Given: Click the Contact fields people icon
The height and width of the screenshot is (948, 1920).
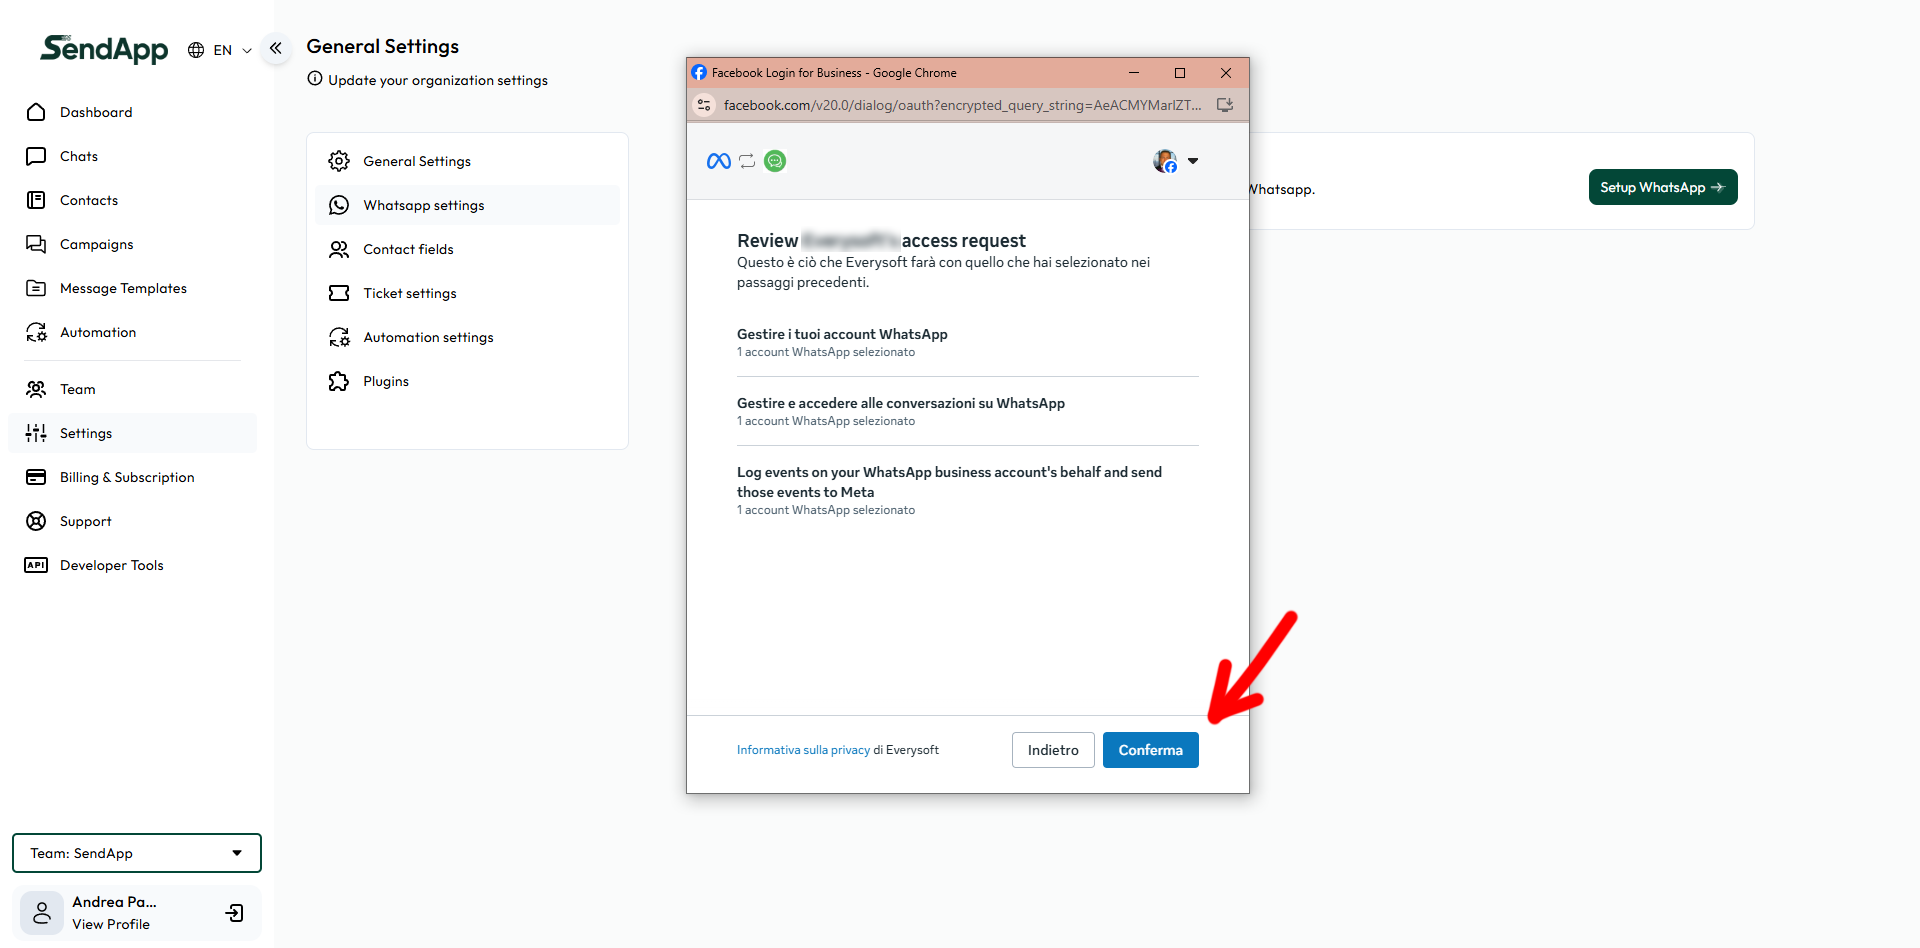Looking at the screenshot, I should [x=339, y=249].
